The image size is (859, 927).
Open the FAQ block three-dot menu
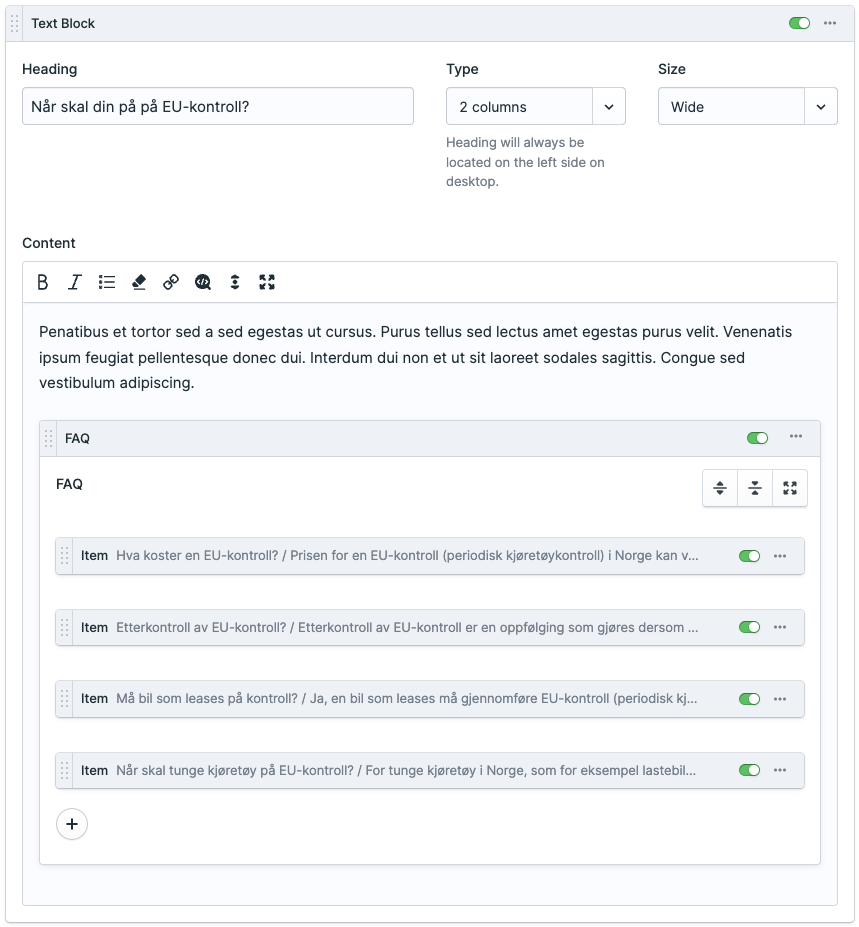(x=796, y=437)
